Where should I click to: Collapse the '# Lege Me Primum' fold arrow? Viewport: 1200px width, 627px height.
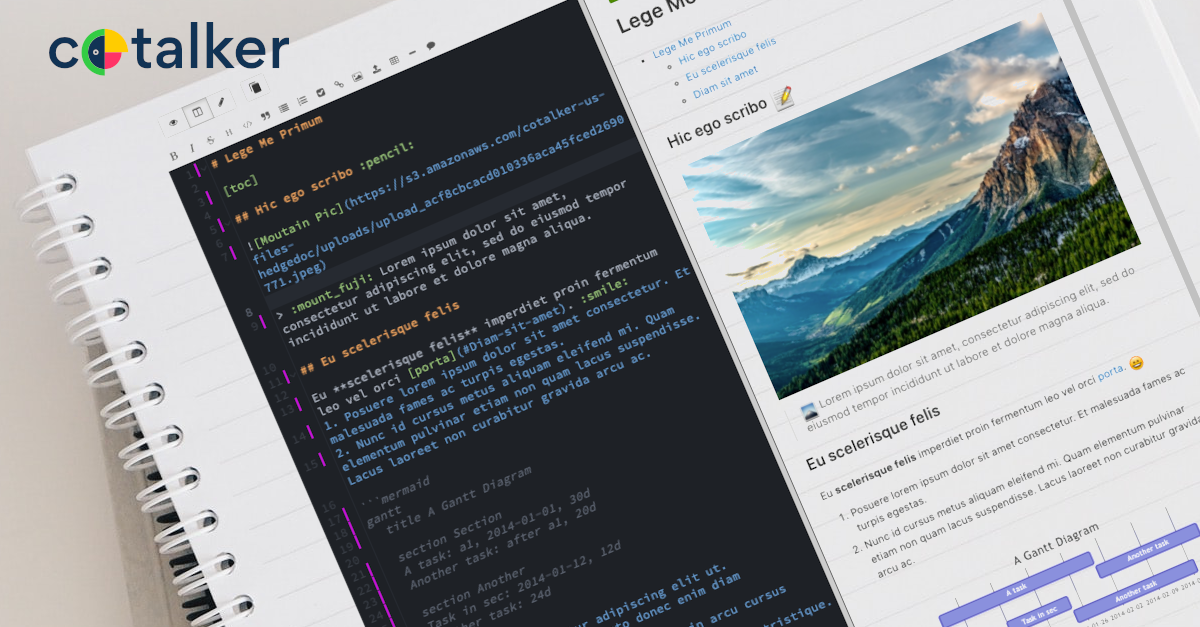(x=203, y=167)
